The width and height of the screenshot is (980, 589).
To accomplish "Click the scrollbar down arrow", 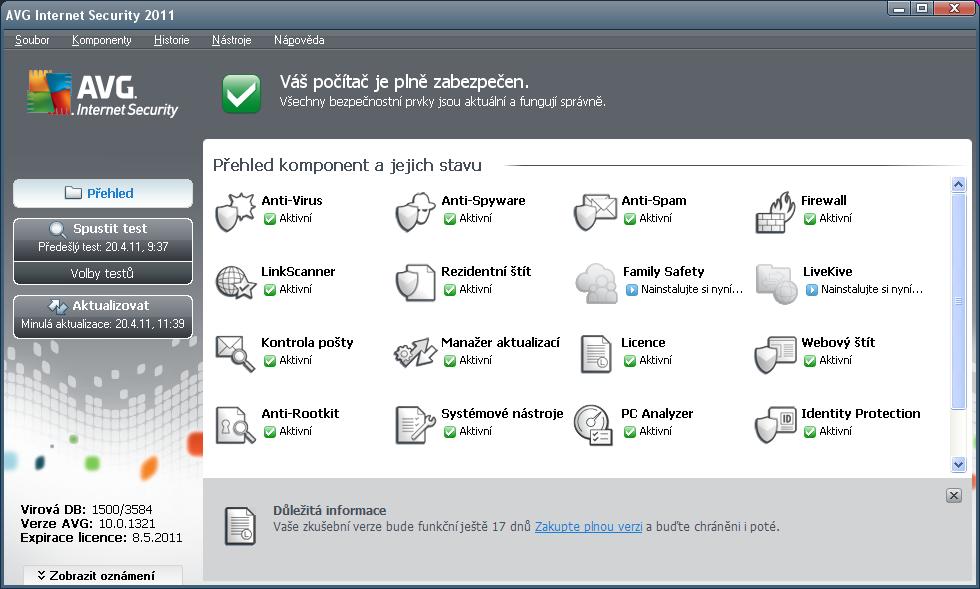I will (958, 464).
